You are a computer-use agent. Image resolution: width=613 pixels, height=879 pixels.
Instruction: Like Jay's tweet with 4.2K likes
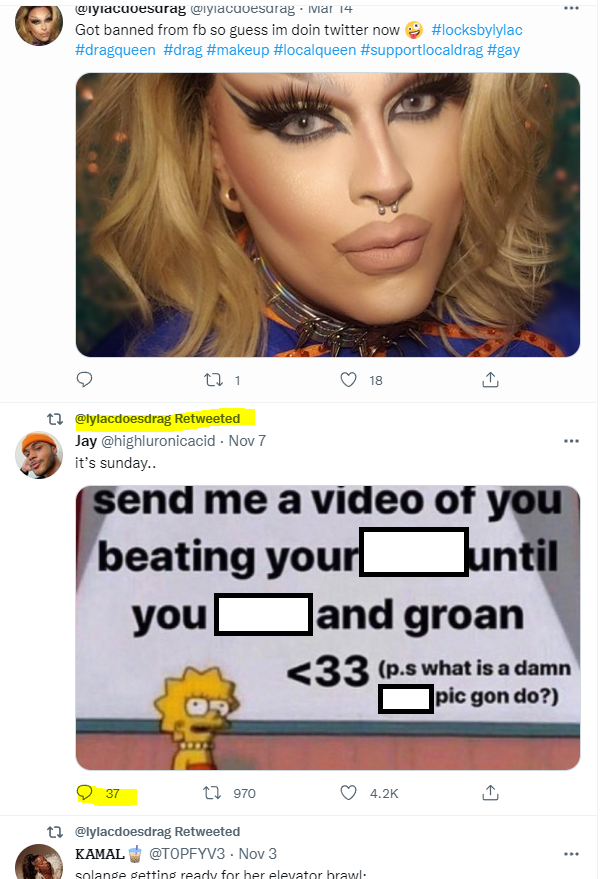348,793
